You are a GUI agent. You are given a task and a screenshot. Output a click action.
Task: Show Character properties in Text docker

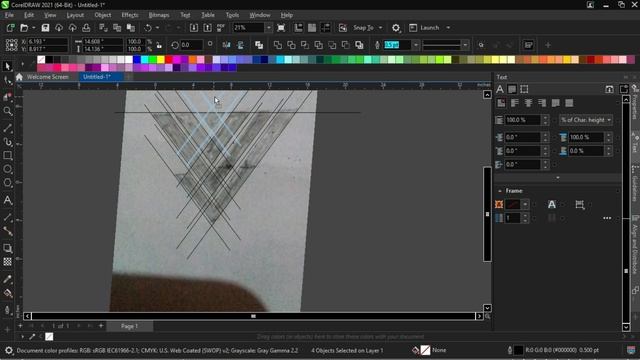(x=500, y=89)
